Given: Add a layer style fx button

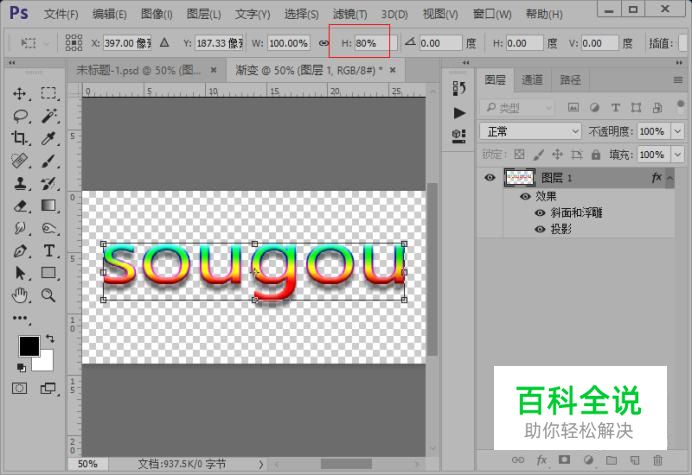Looking at the screenshot, I should coord(542,460).
